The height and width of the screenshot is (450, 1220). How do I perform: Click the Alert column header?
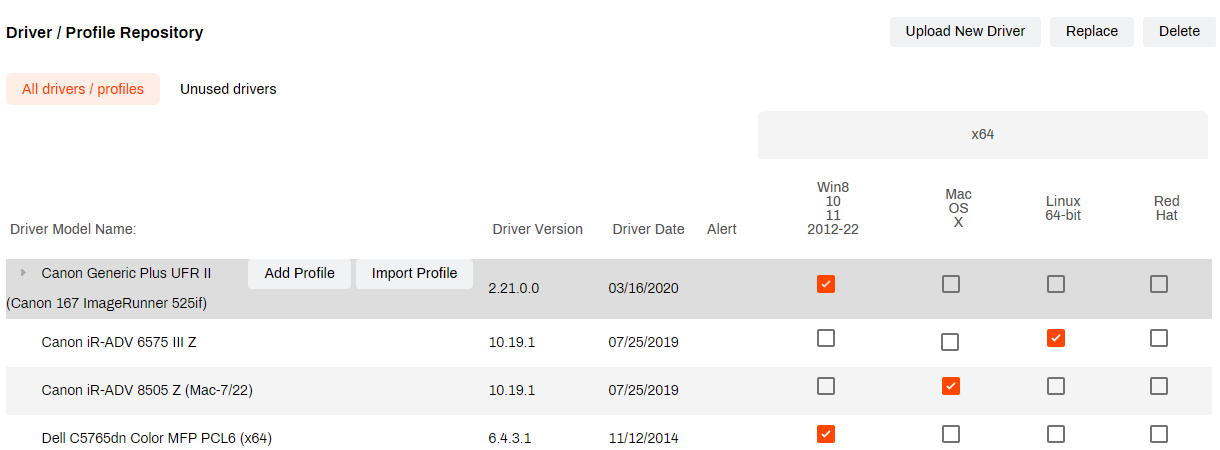(722, 229)
